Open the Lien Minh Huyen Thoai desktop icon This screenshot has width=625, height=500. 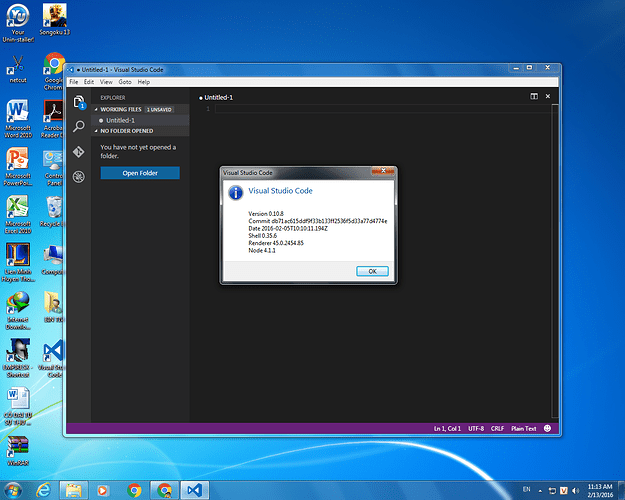click(x=18, y=262)
